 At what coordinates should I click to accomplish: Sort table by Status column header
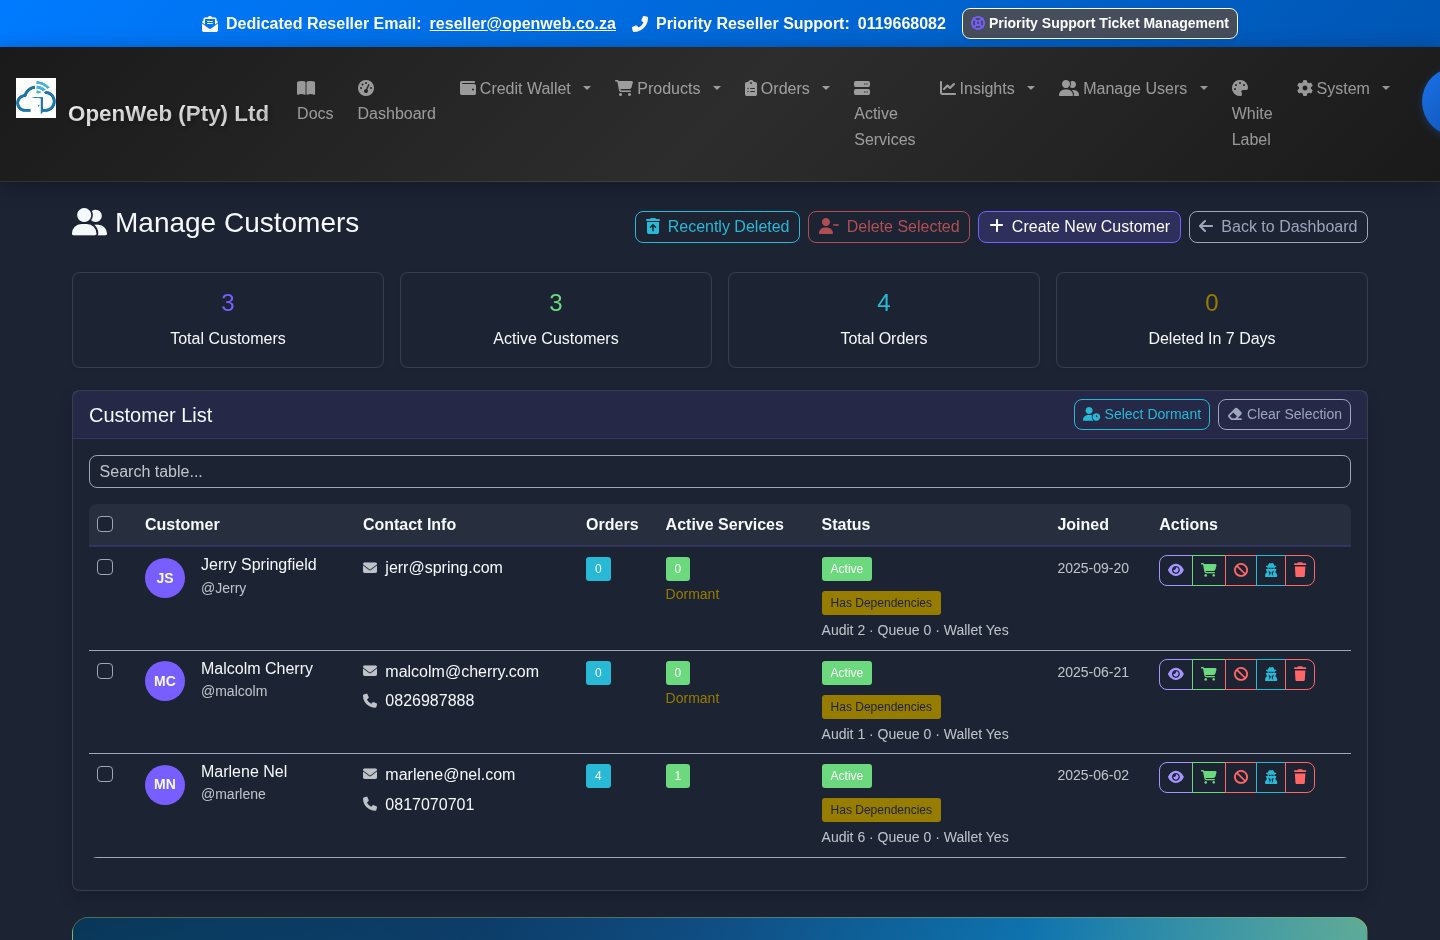click(846, 524)
